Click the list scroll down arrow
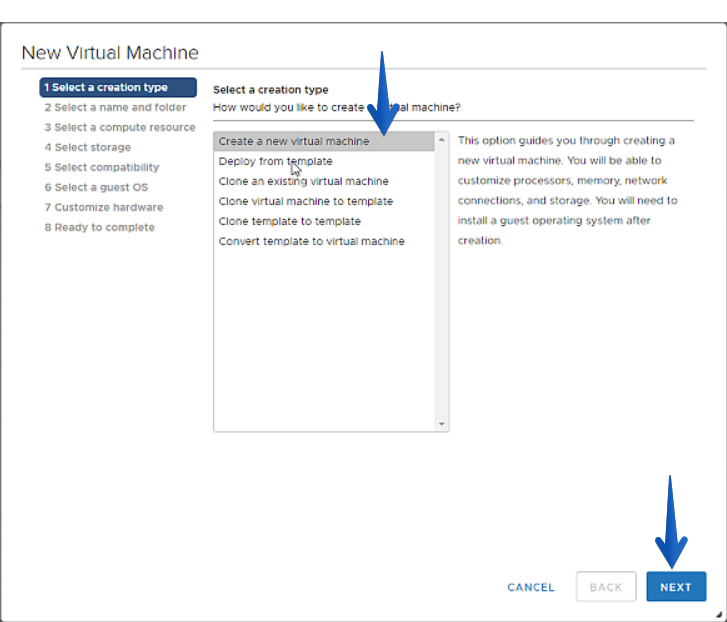 coord(441,424)
